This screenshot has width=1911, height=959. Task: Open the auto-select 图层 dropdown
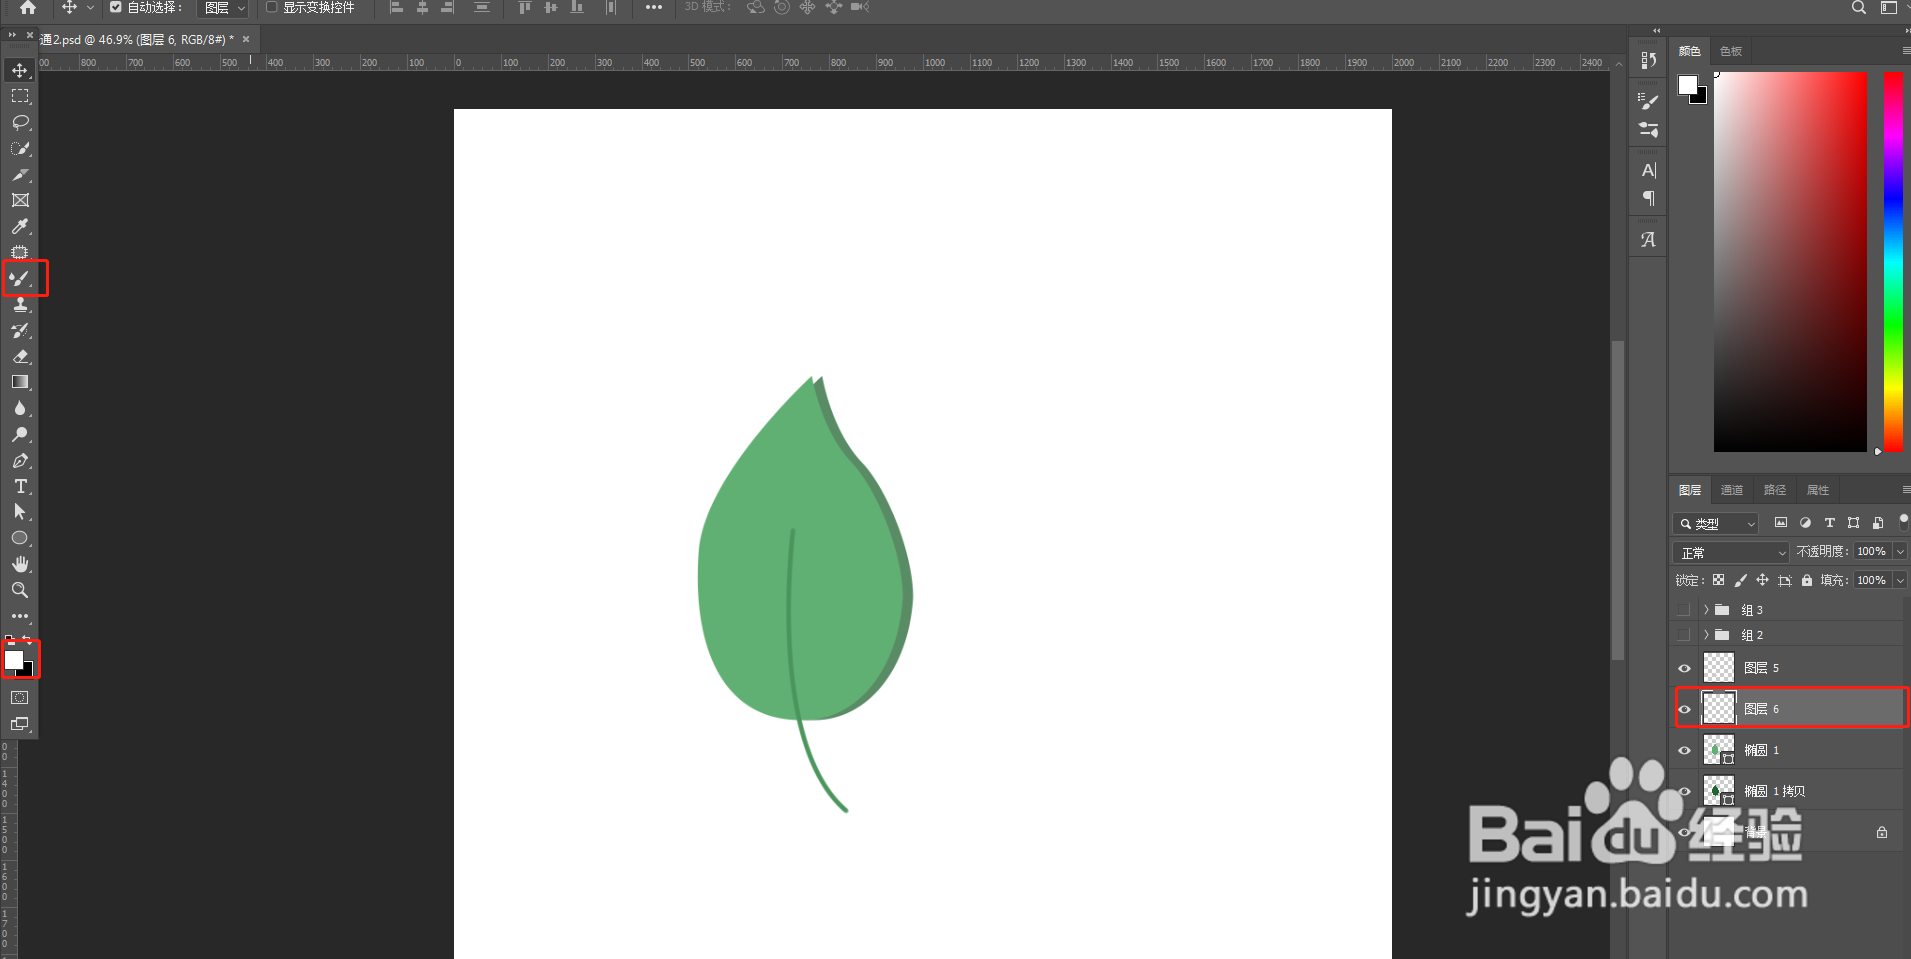pos(224,8)
